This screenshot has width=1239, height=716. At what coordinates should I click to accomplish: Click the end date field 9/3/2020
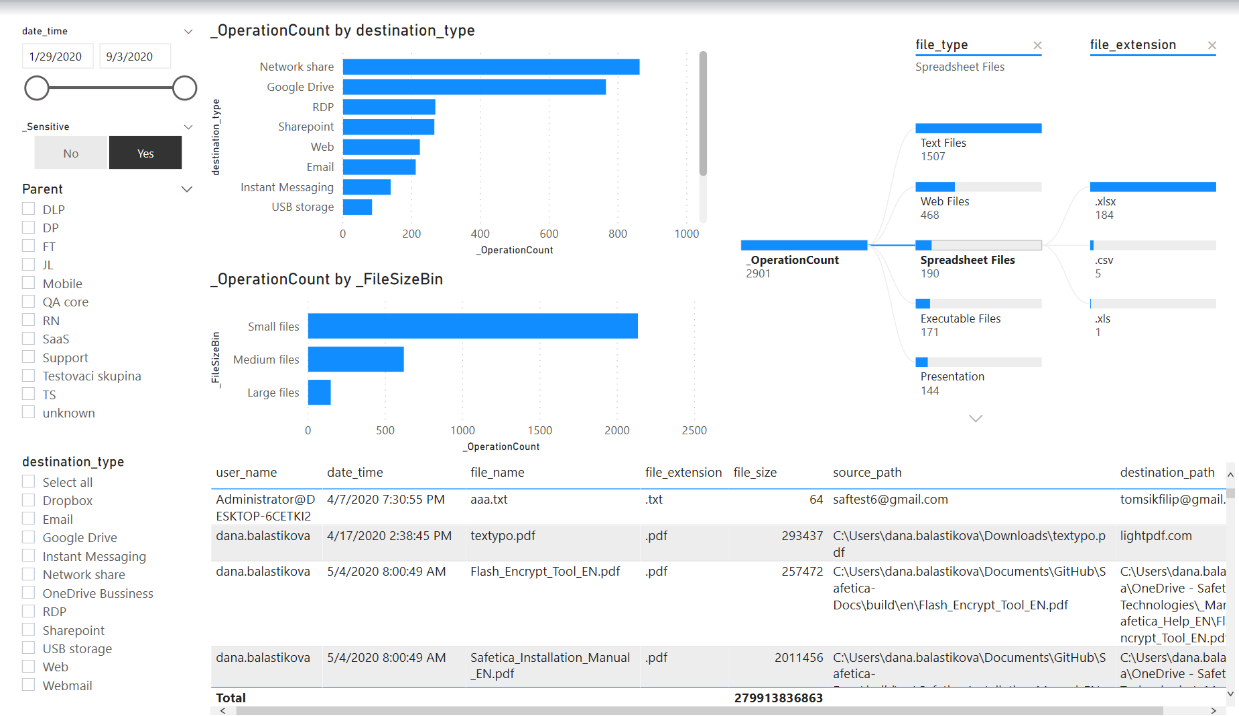[134, 57]
